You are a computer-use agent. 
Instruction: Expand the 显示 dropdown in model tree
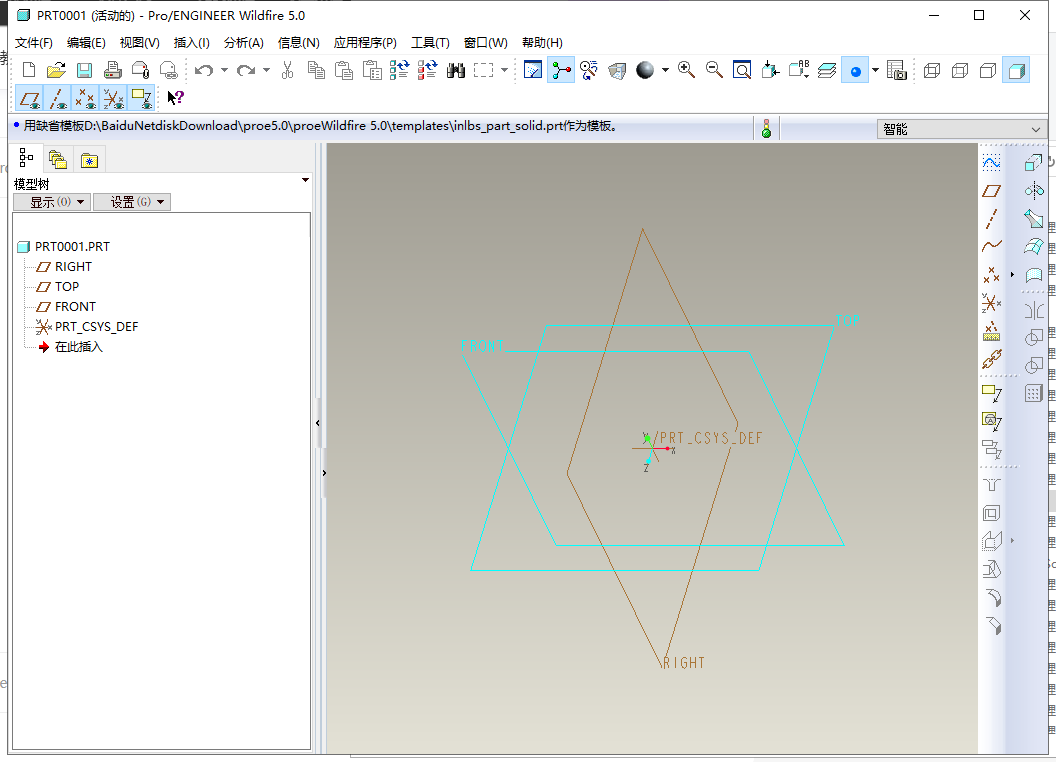coord(51,202)
